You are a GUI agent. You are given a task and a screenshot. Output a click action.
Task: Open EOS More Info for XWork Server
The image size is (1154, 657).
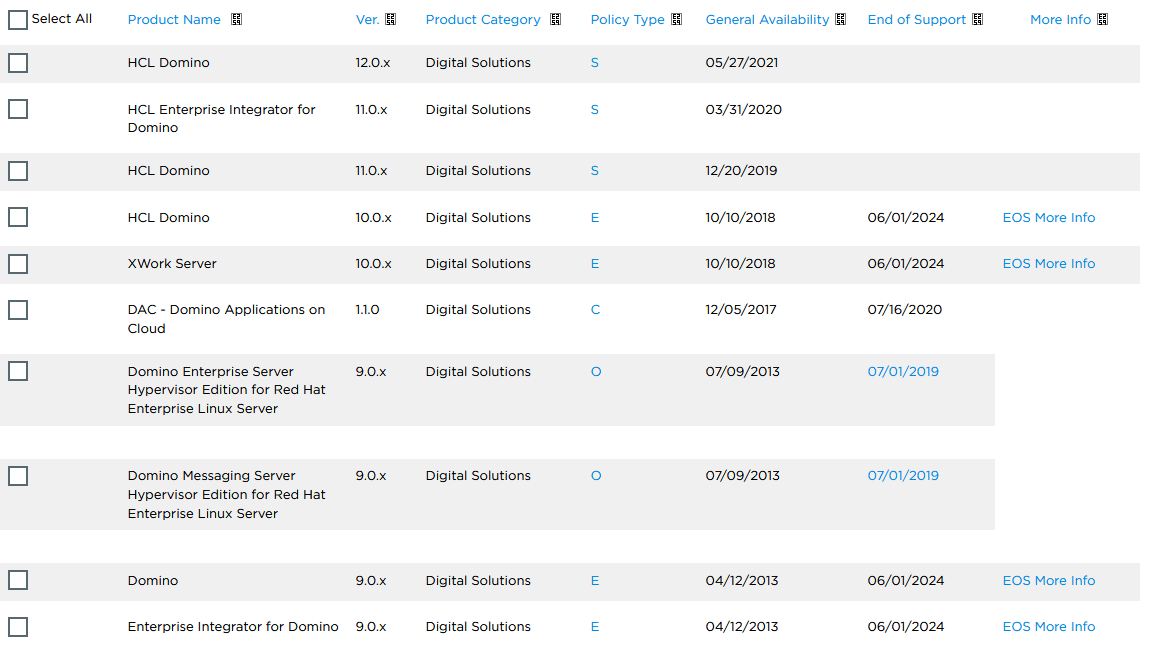1049,264
